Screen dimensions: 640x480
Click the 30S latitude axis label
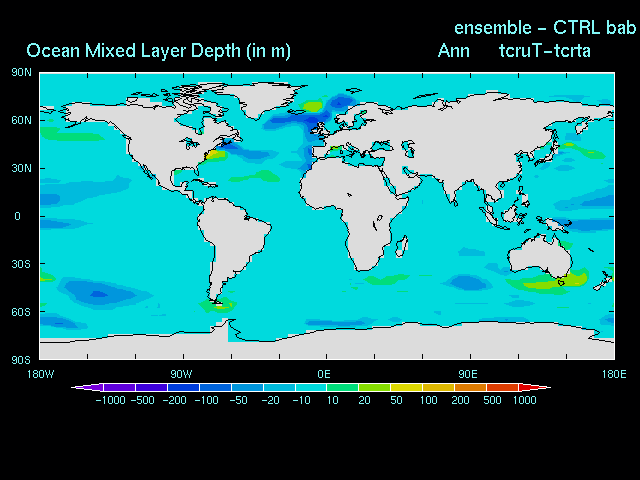coord(21,264)
